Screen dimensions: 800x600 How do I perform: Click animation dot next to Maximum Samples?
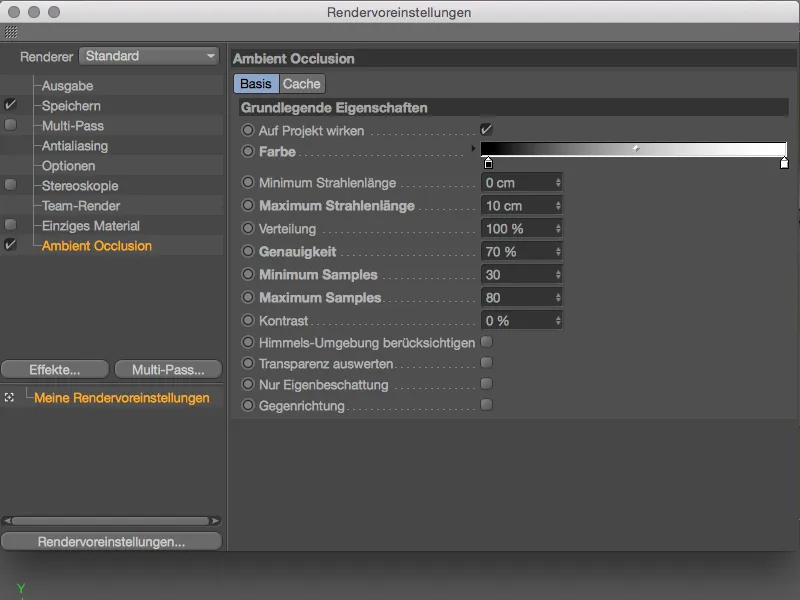pyautogui.click(x=247, y=297)
